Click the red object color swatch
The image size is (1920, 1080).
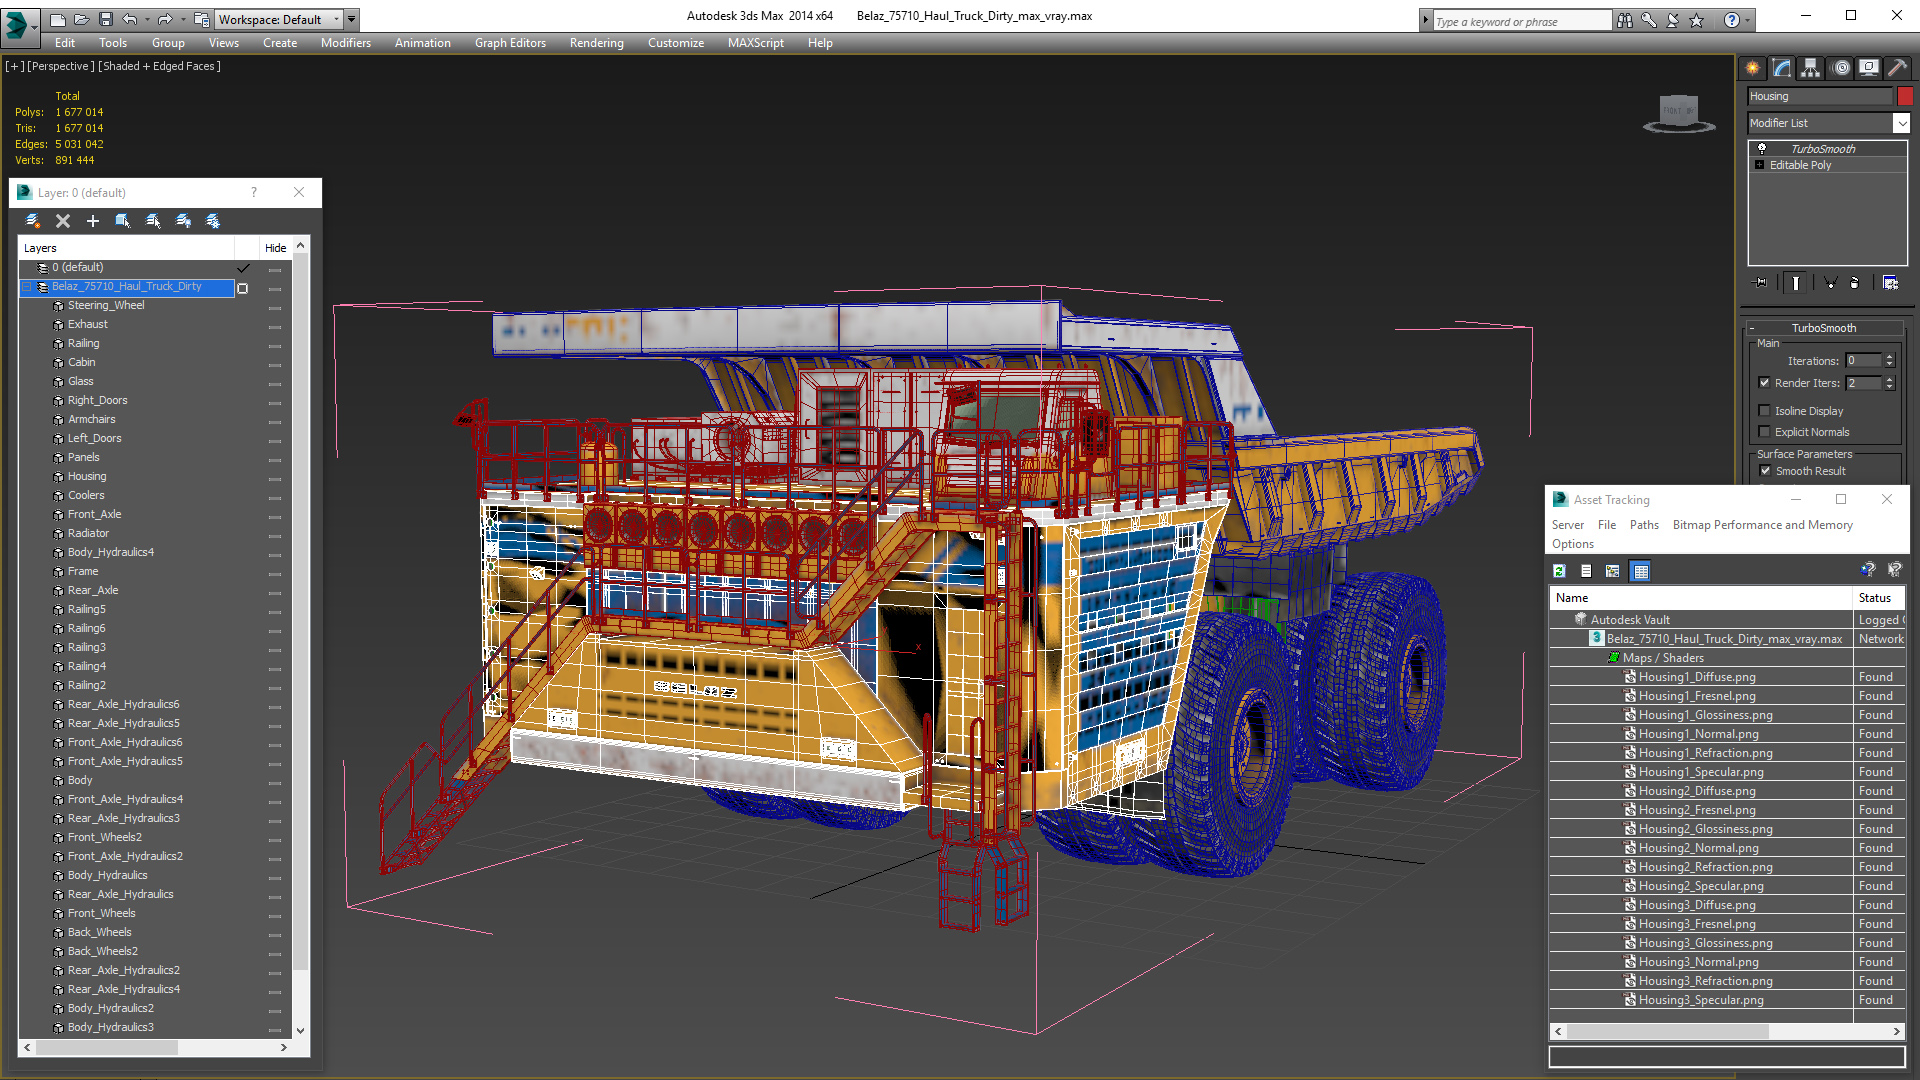point(1905,96)
